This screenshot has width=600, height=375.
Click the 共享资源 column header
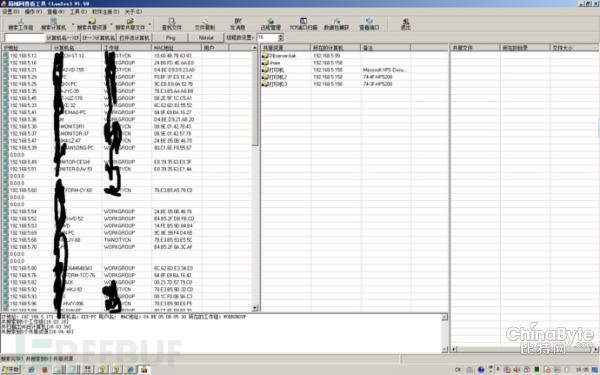pyautogui.click(x=285, y=48)
